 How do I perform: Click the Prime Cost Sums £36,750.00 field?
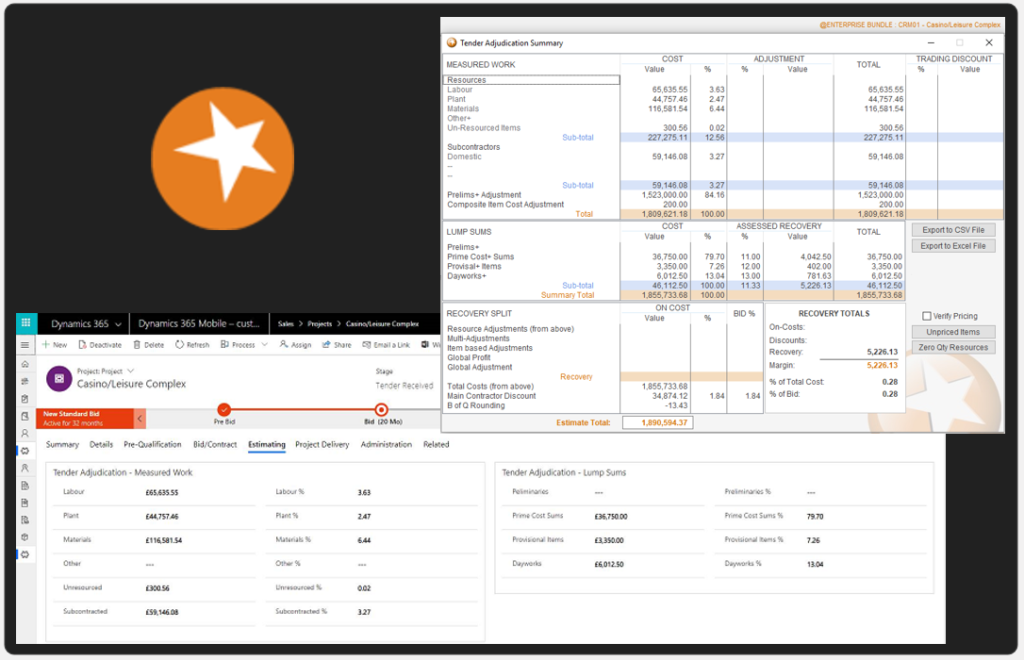click(x=611, y=516)
